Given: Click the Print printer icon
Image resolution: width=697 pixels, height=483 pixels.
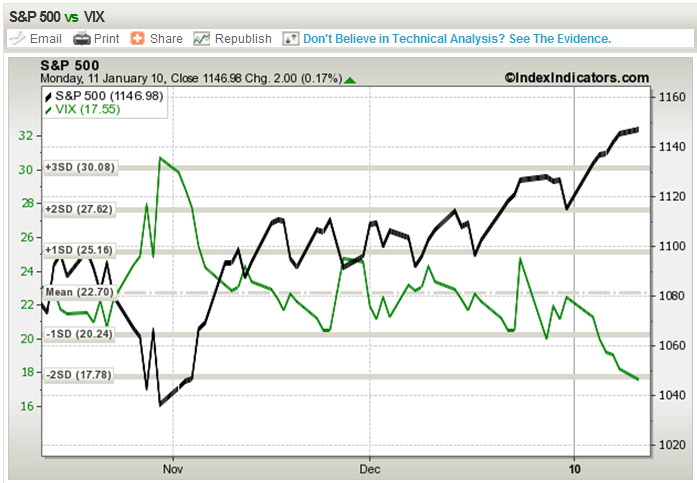Looking at the screenshot, I should 82,39.
